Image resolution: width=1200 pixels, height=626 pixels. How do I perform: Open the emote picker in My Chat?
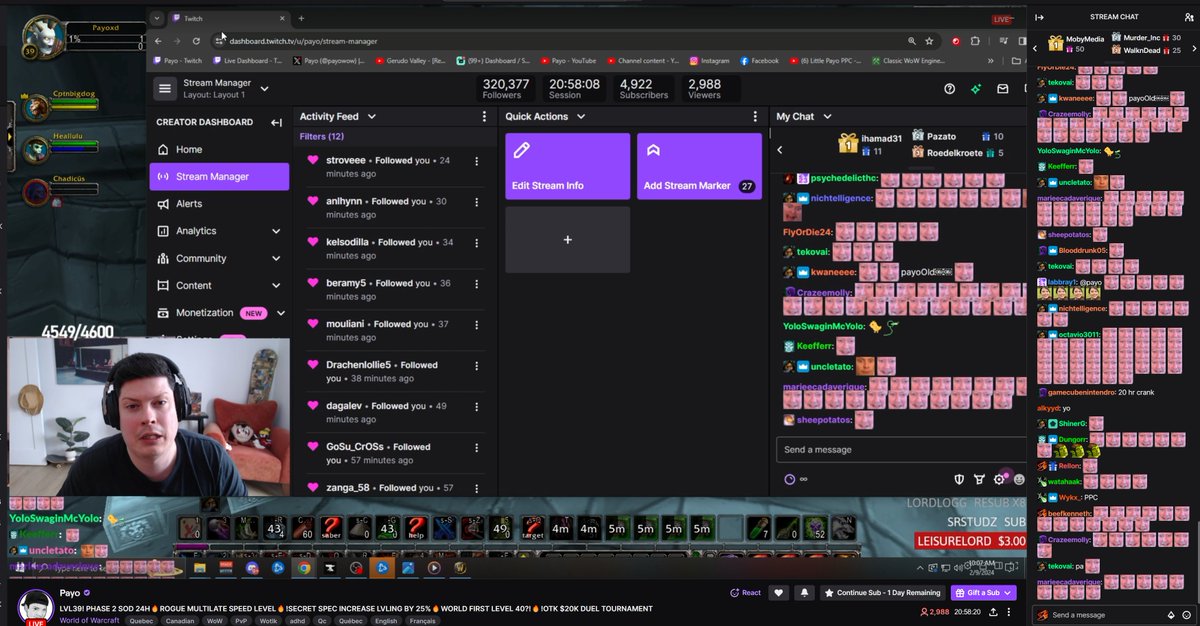1019,479
